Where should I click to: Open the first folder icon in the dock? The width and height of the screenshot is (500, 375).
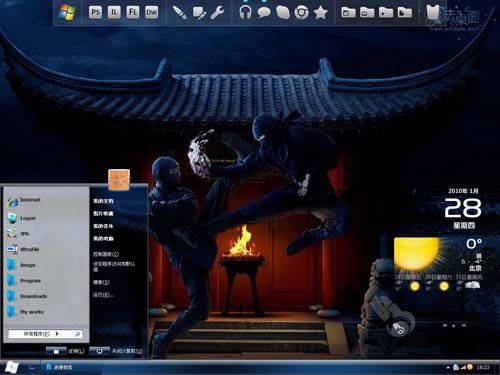point(348,13)
